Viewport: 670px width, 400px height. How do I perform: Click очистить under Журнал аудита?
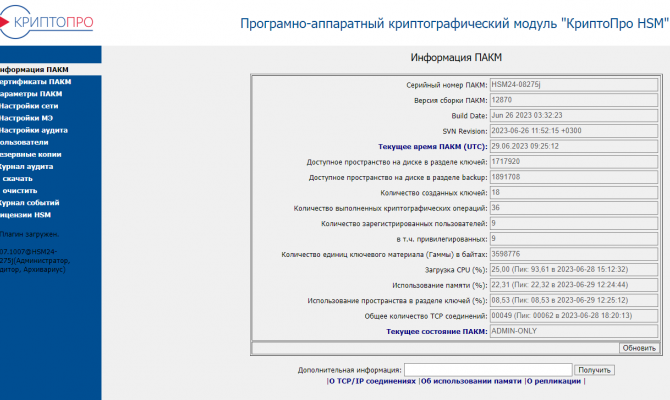pyautogui.click(x=20, y=191)
